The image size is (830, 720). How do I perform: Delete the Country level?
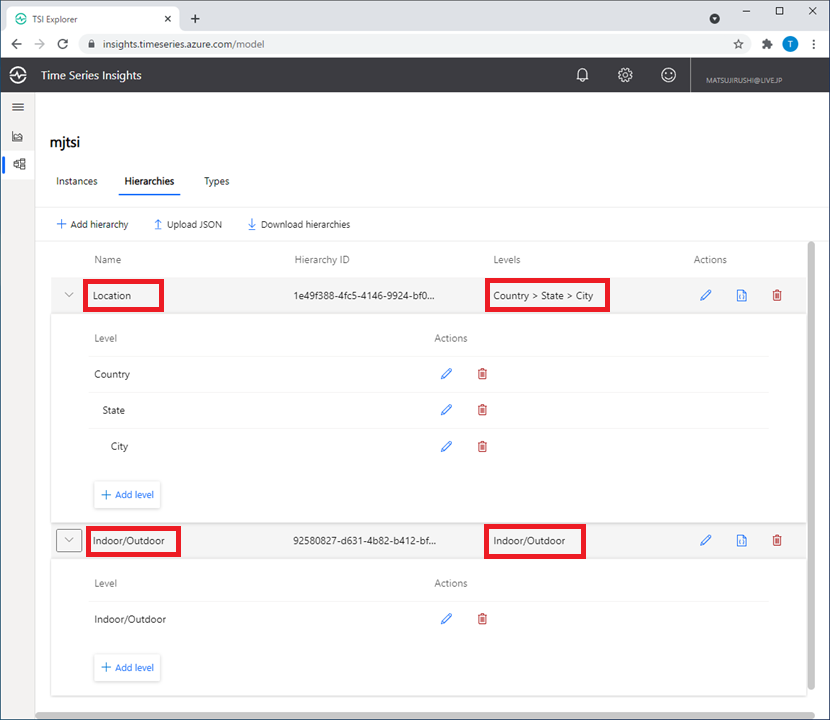[482, 374]
